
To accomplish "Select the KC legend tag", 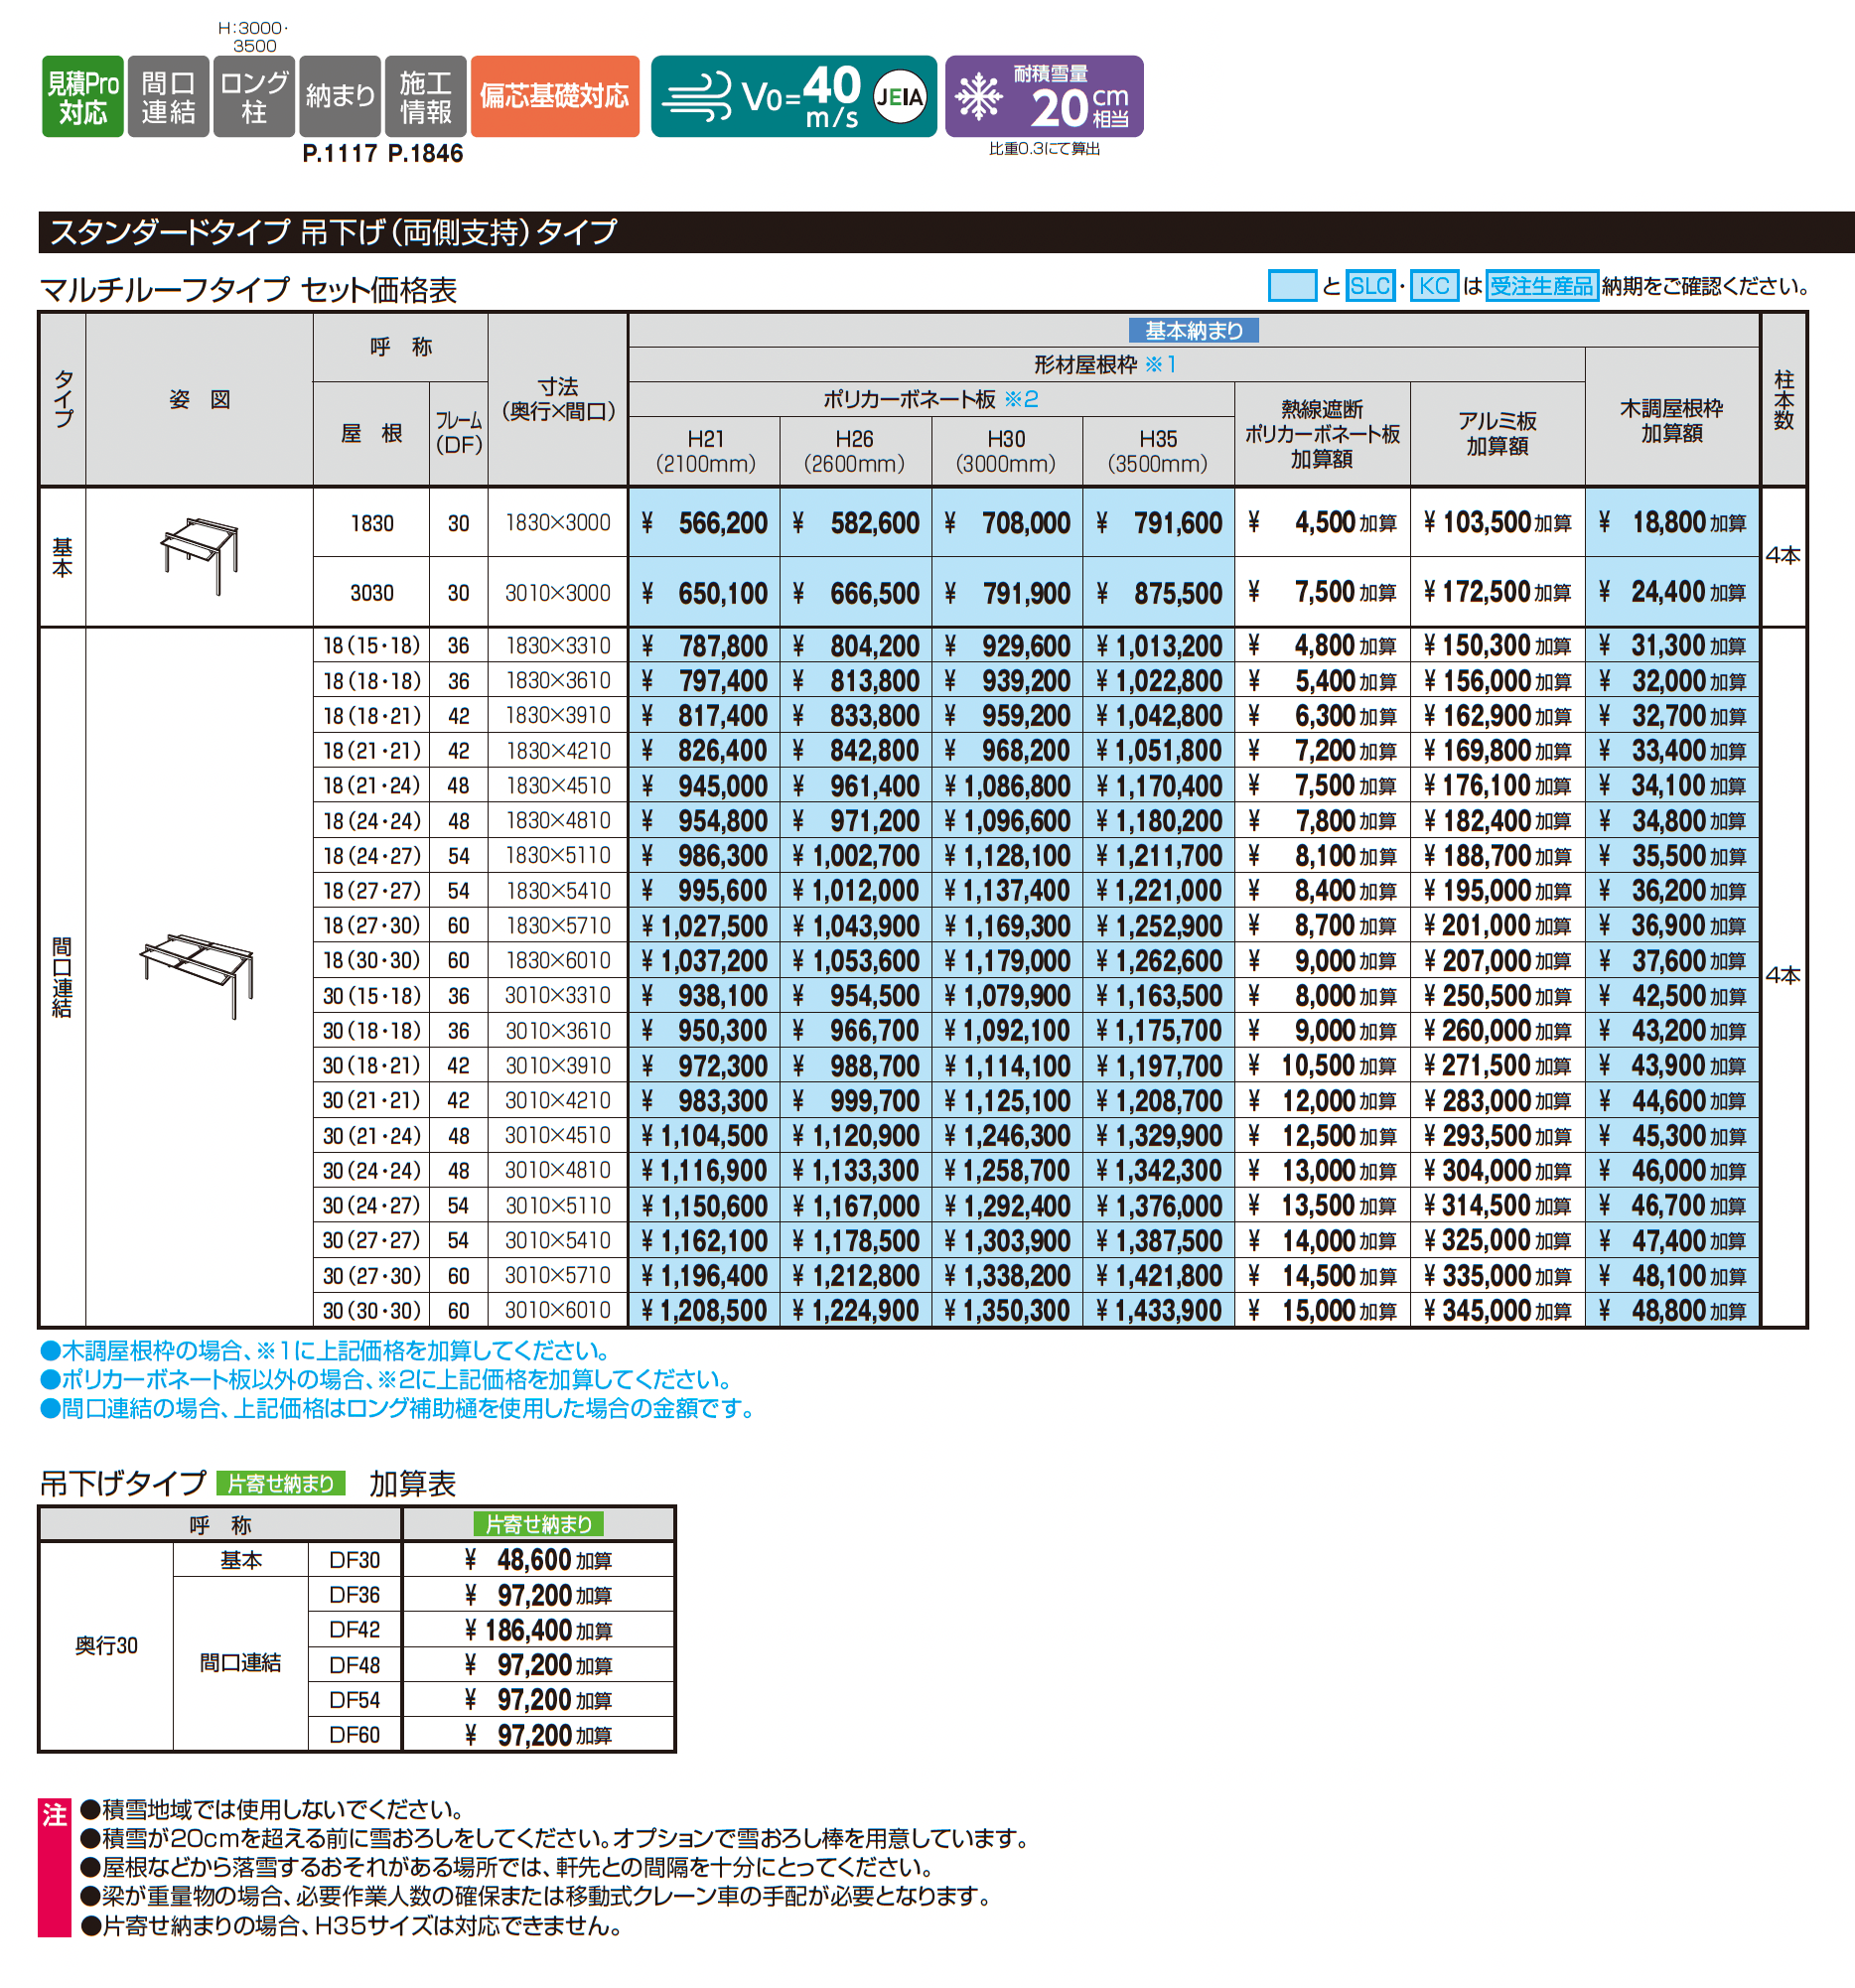I will pos(1434,286).
